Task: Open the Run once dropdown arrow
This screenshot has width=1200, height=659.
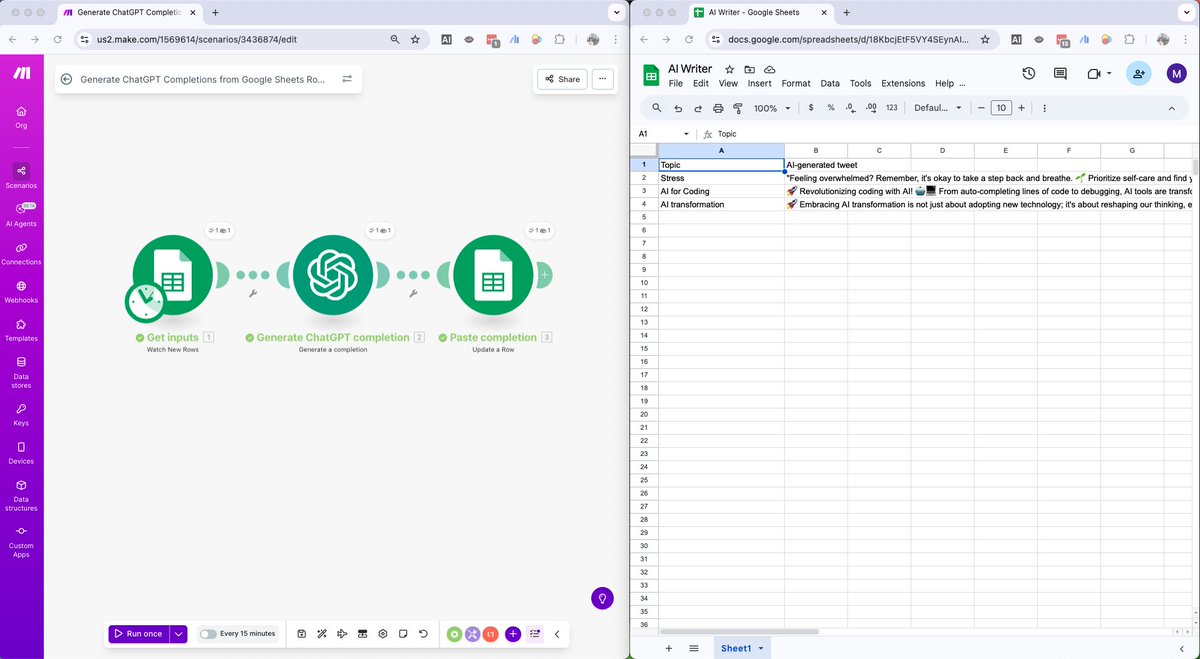Action: (x=177, y=633)
